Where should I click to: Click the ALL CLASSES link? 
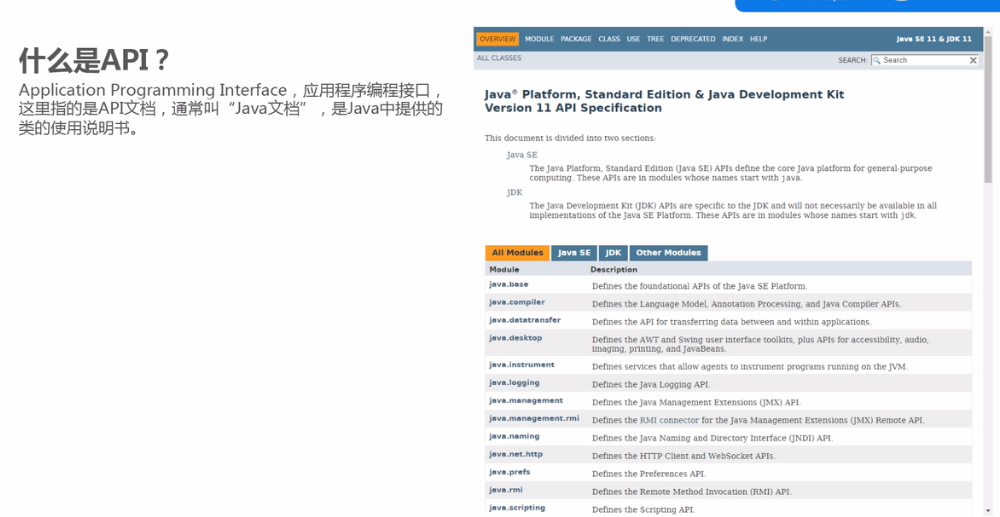499,58
